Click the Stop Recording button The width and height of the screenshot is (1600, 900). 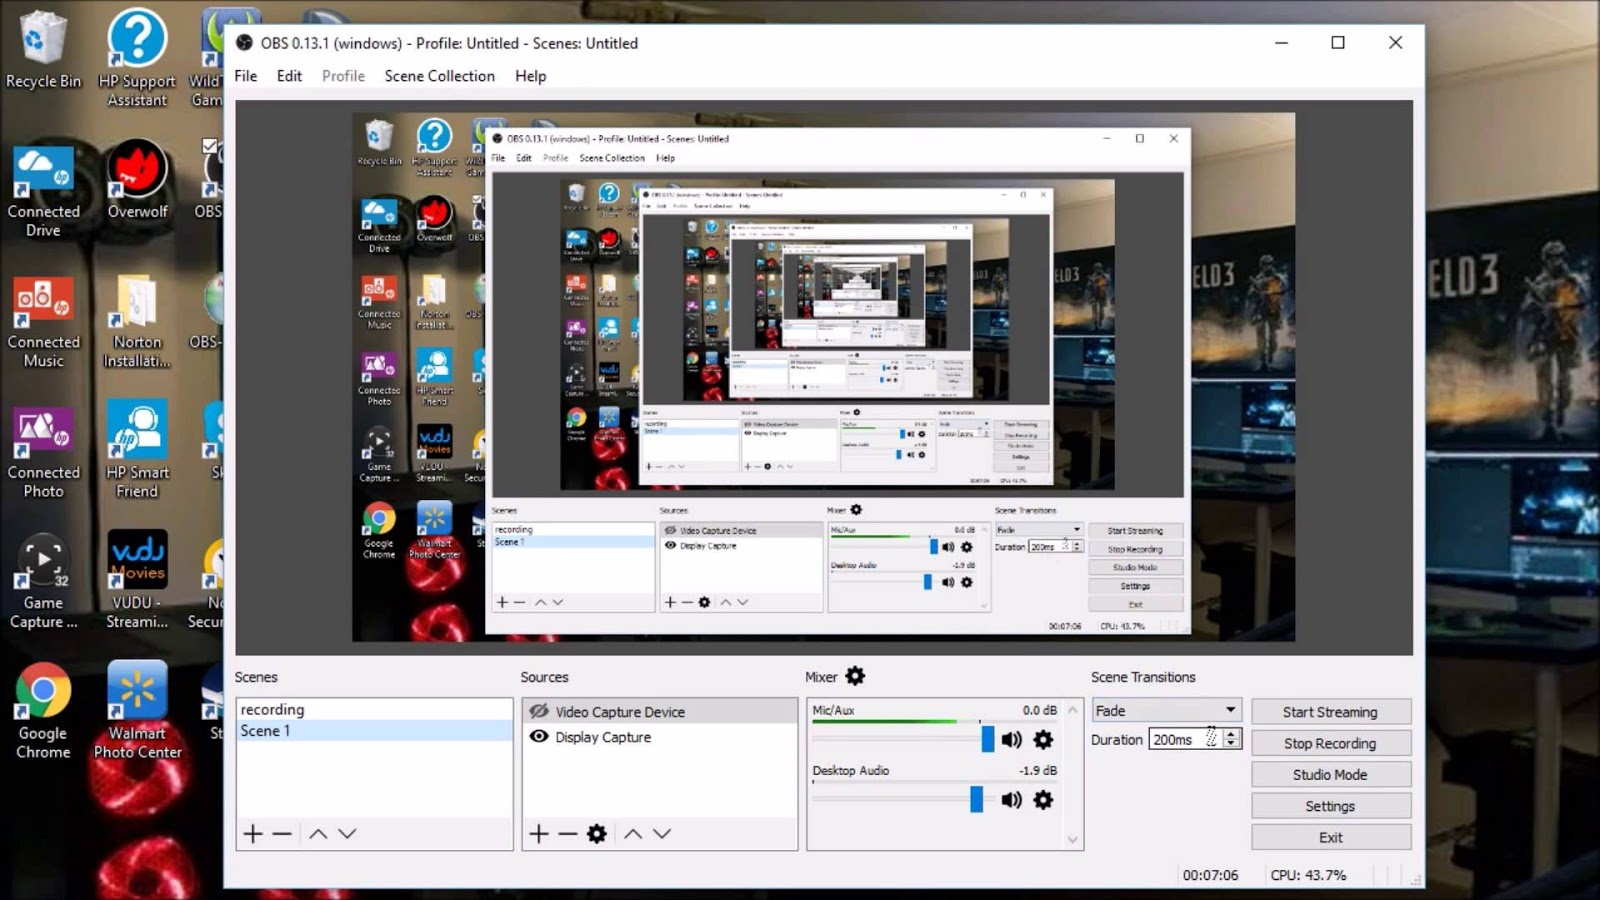1331,743
